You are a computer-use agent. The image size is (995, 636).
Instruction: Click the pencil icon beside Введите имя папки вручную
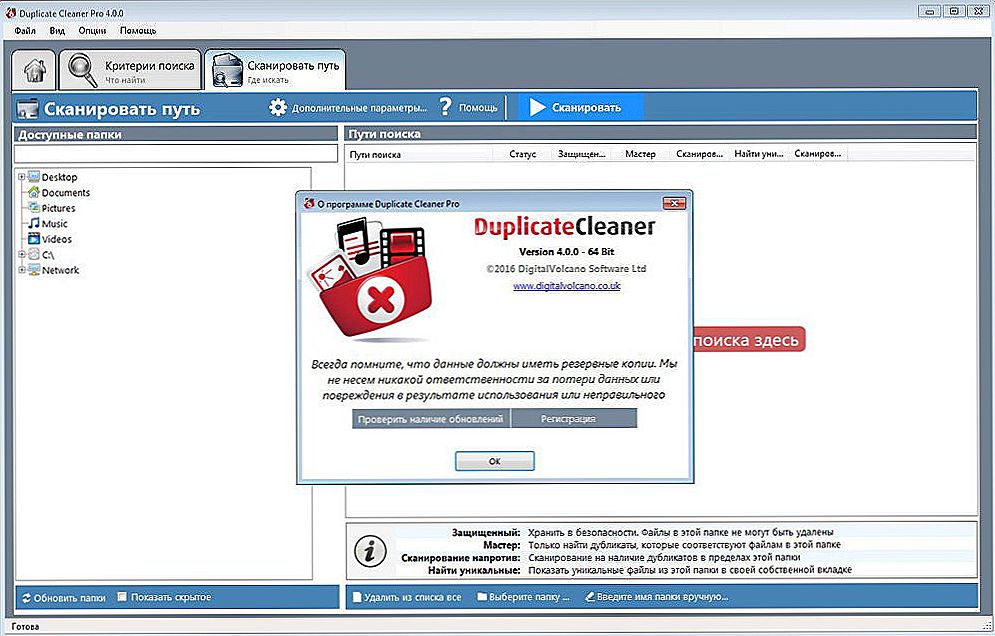tap(590, 597)
